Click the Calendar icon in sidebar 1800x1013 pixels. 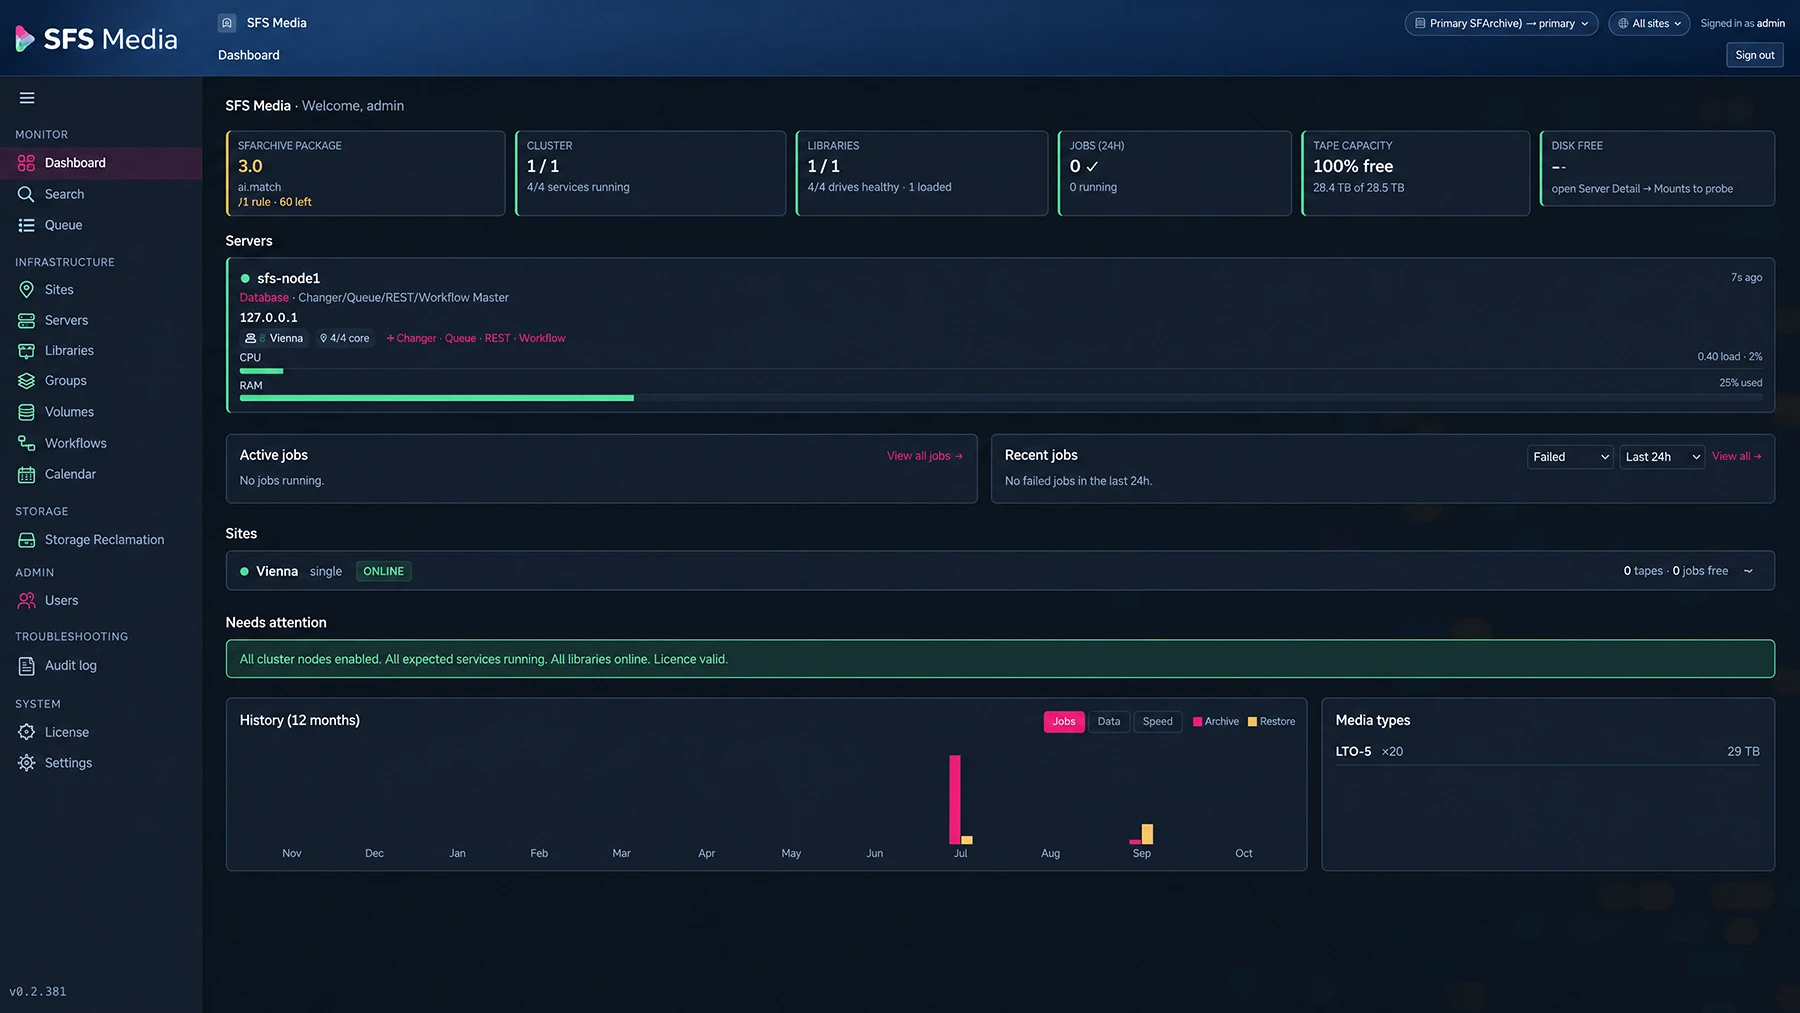pyautogui.click(x=26, y=474)
